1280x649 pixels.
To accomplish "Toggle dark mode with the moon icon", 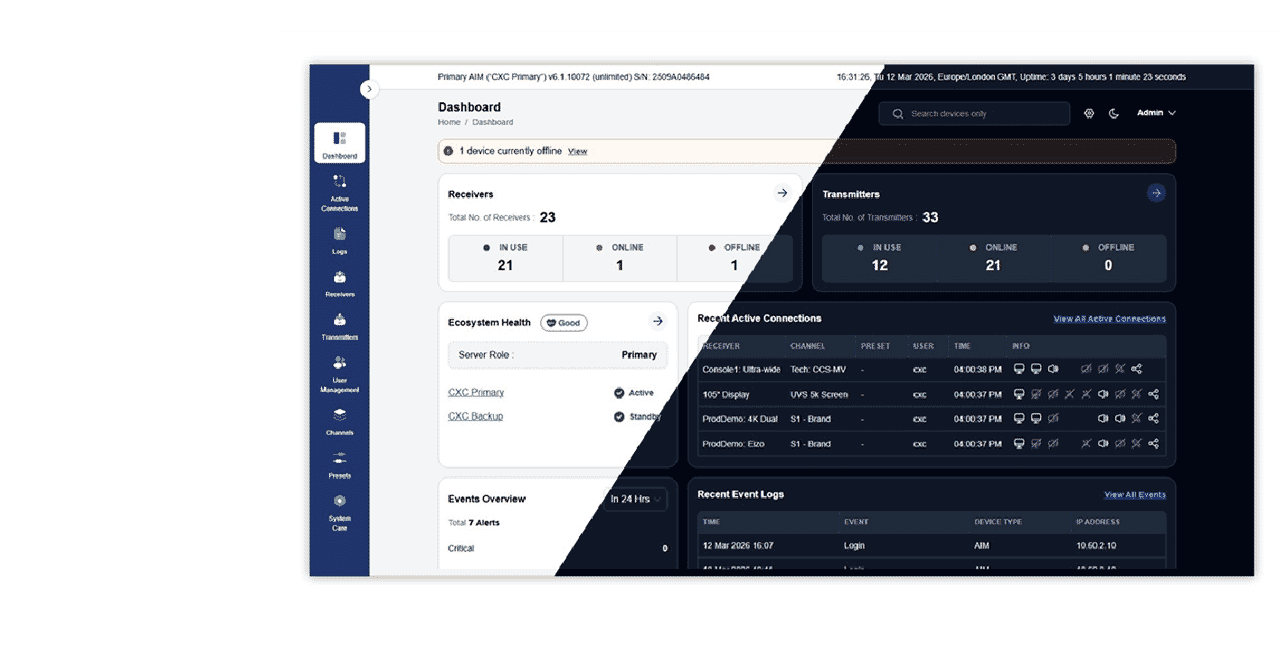I will (x=1114, y=114).
